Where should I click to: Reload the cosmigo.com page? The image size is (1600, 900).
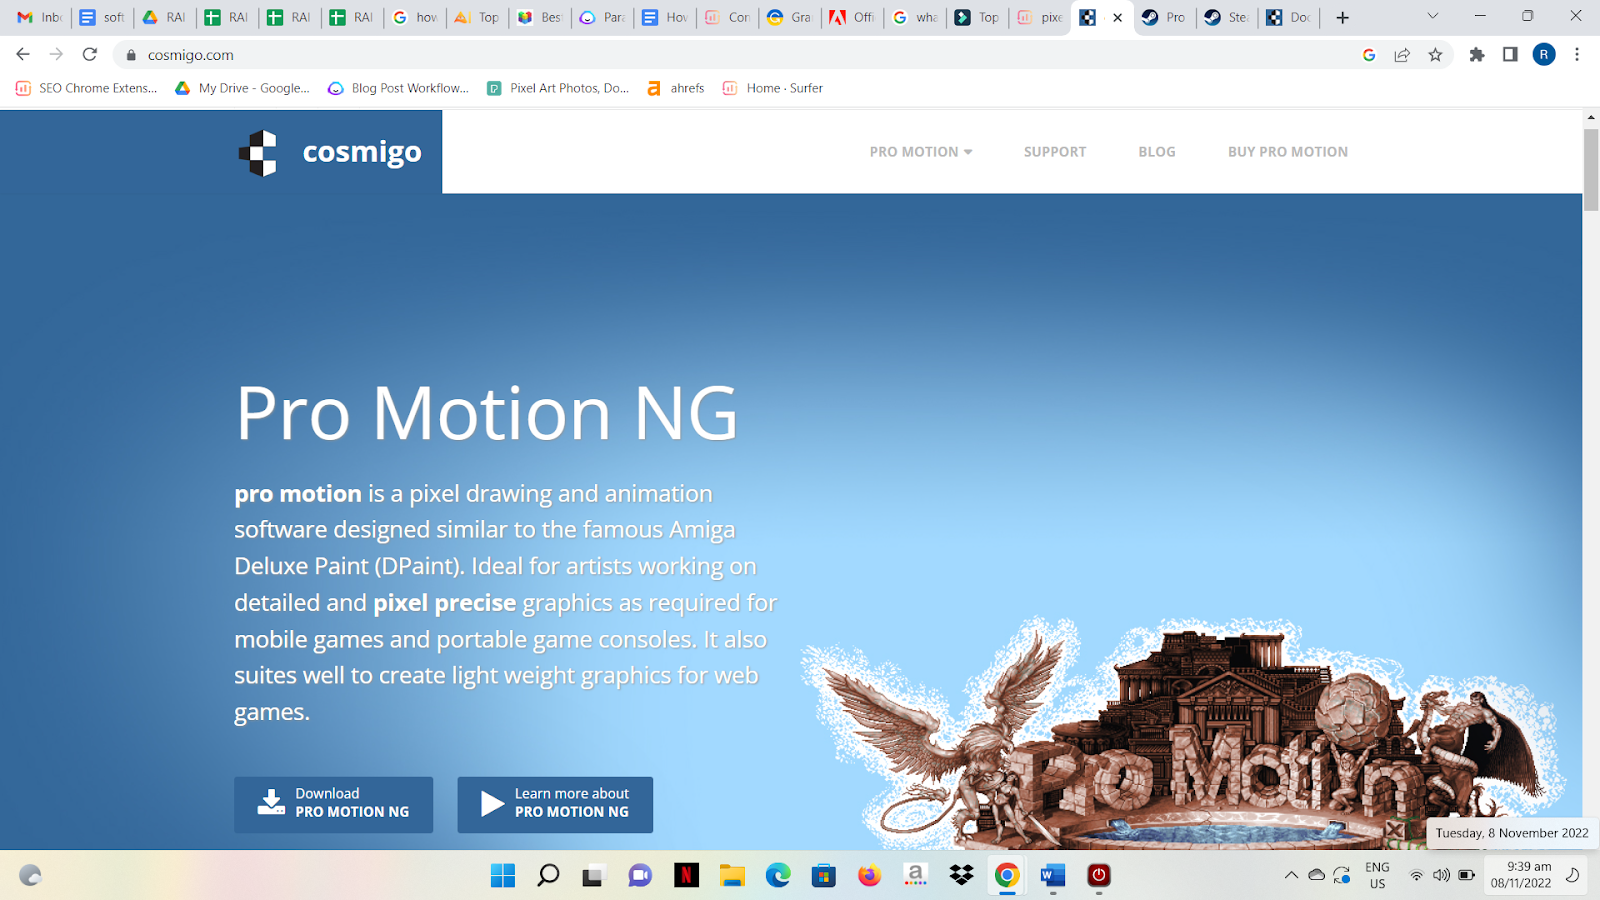point(90,55)
